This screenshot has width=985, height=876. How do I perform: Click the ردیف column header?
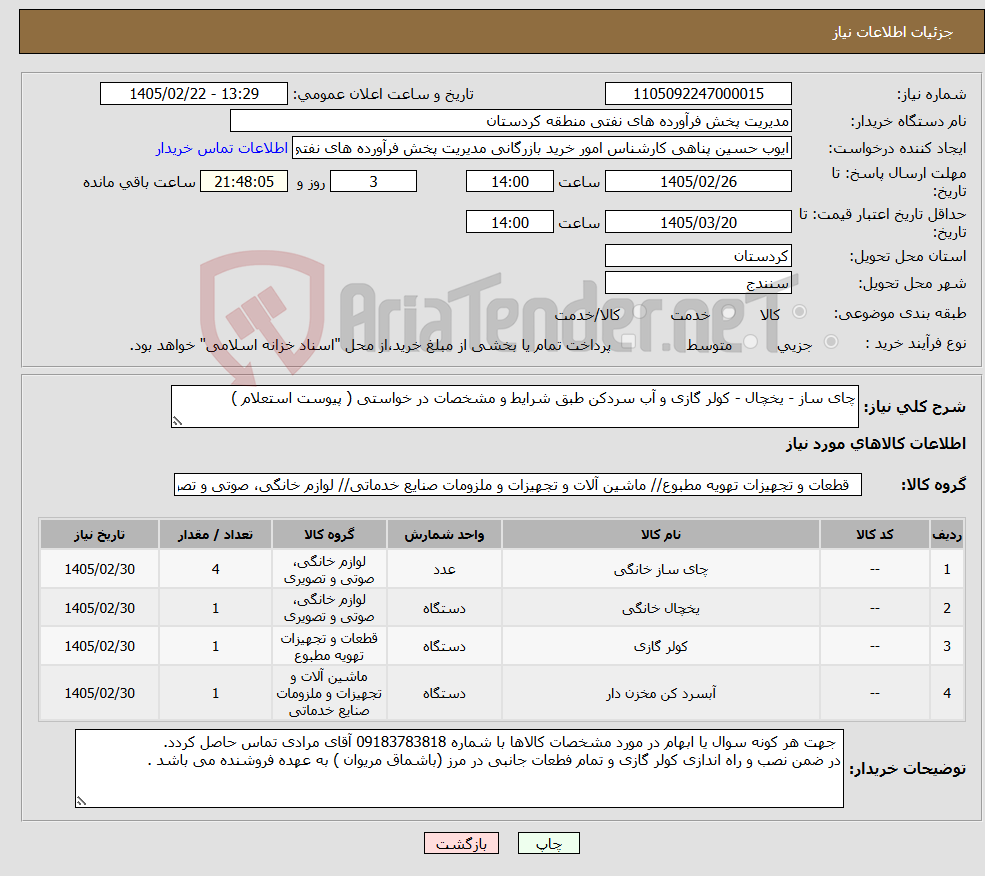coord(947,534)
